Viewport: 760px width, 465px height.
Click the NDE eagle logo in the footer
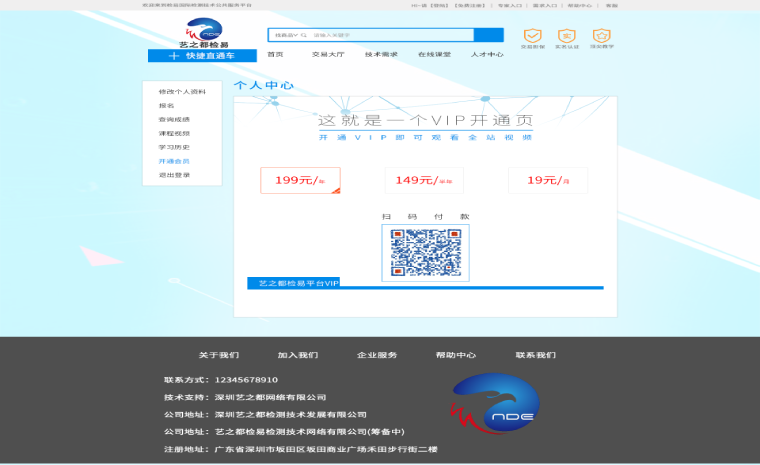coord(495,403)
